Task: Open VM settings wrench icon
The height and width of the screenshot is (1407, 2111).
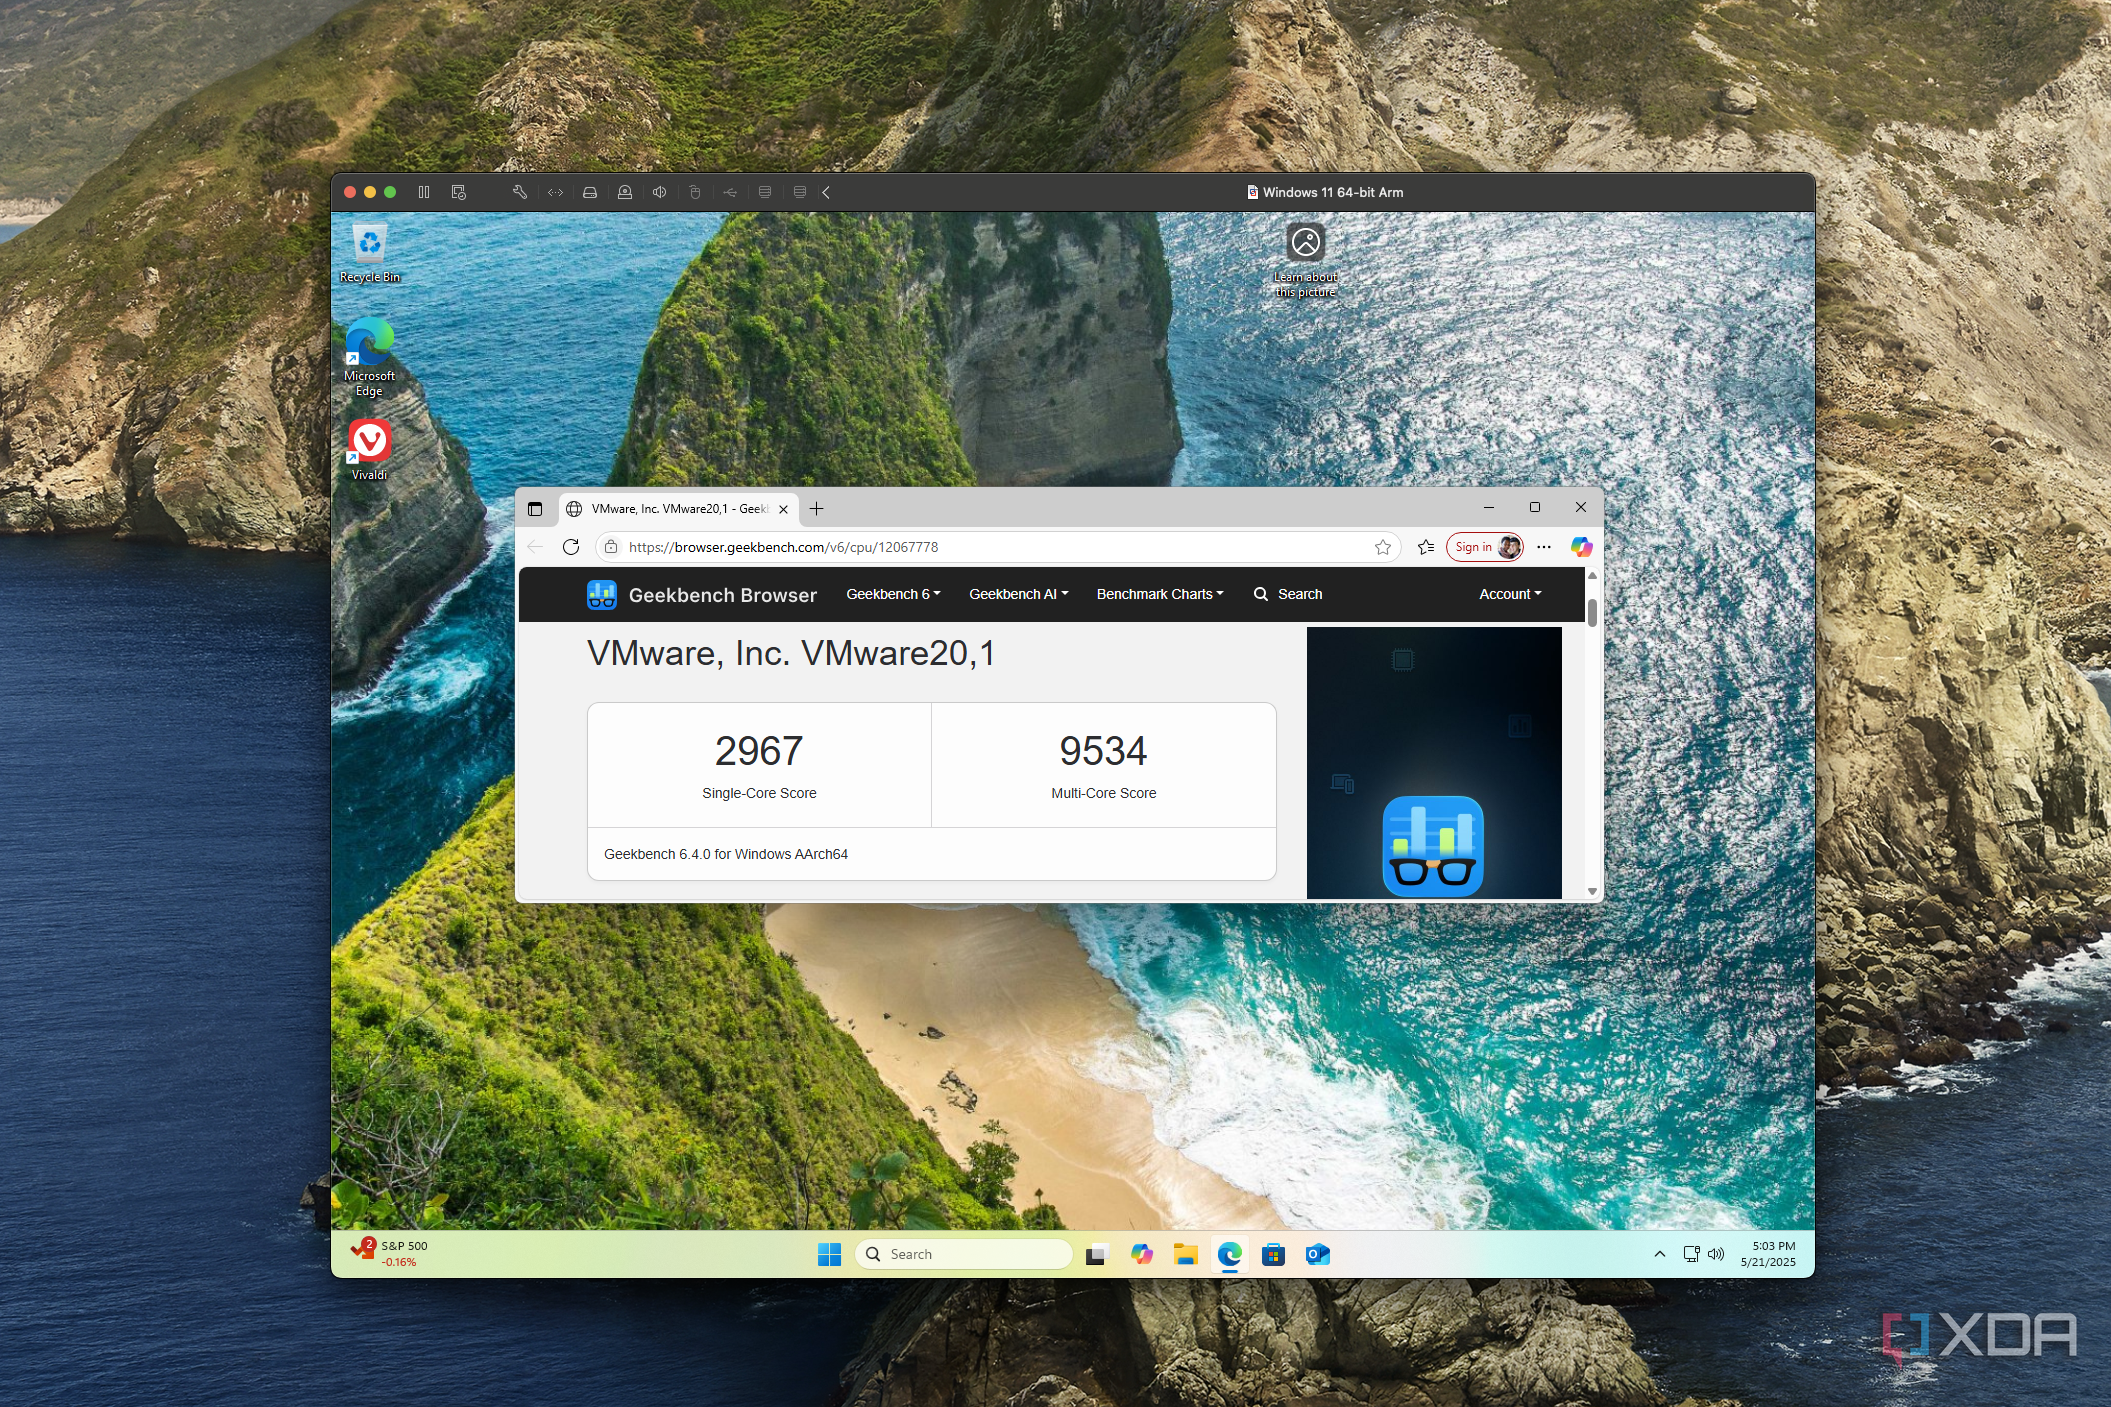Action: coord(520,192)
